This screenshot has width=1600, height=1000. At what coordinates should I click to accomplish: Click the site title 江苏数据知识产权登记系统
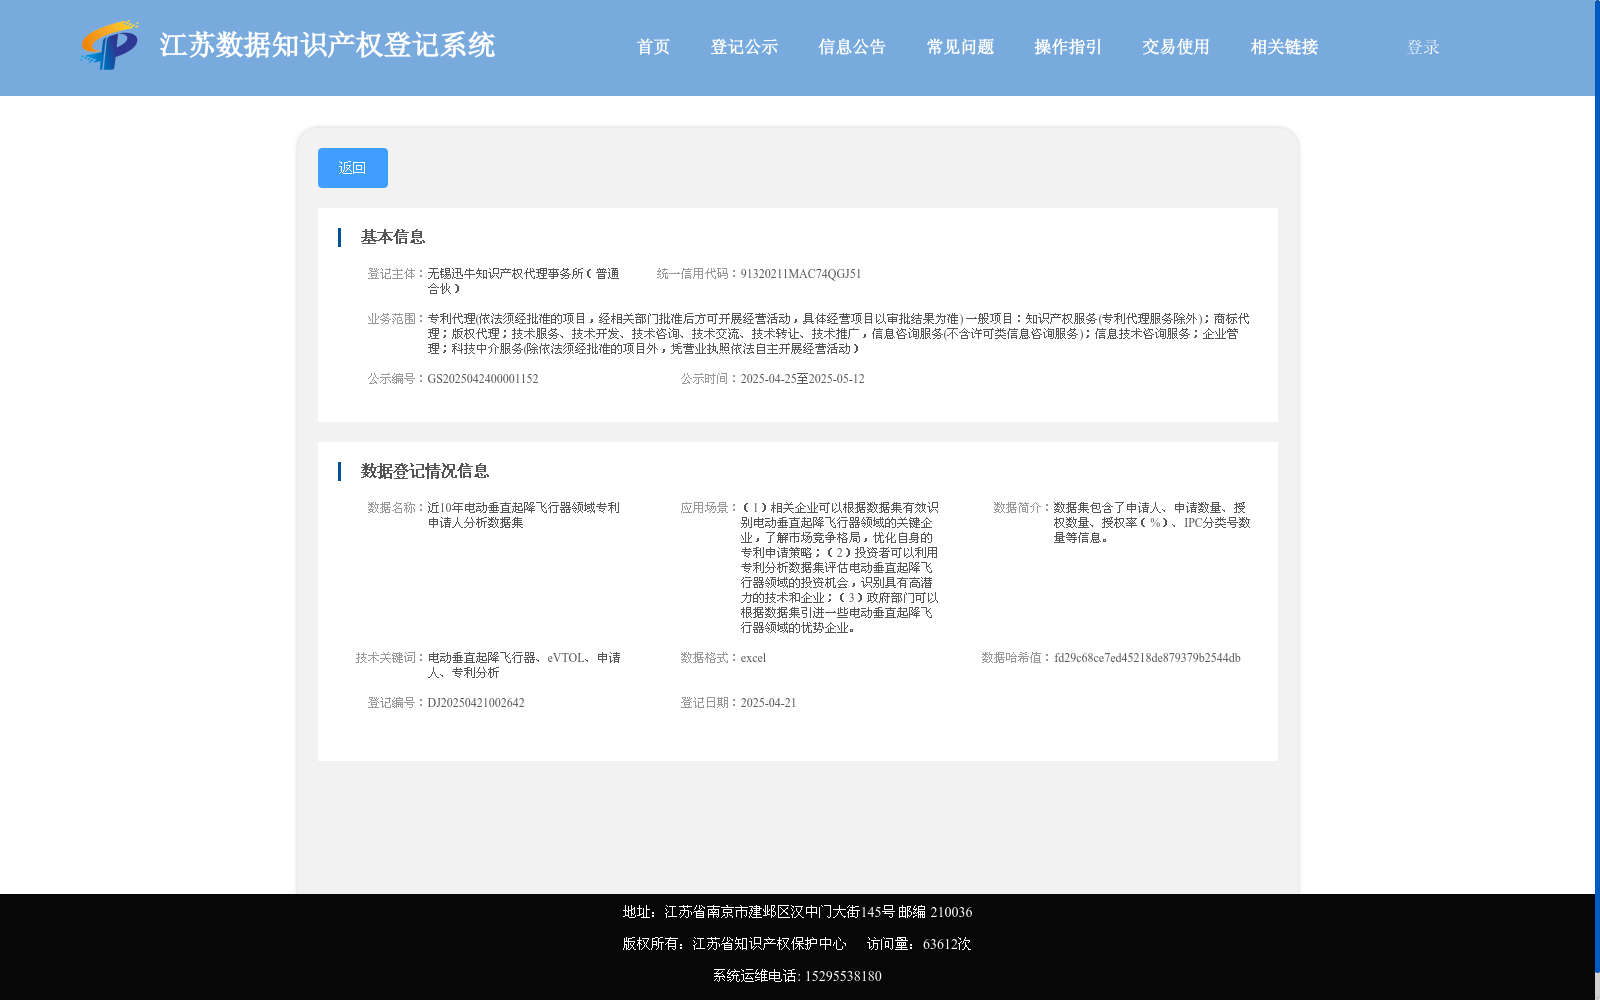click(x=328, y=45)
